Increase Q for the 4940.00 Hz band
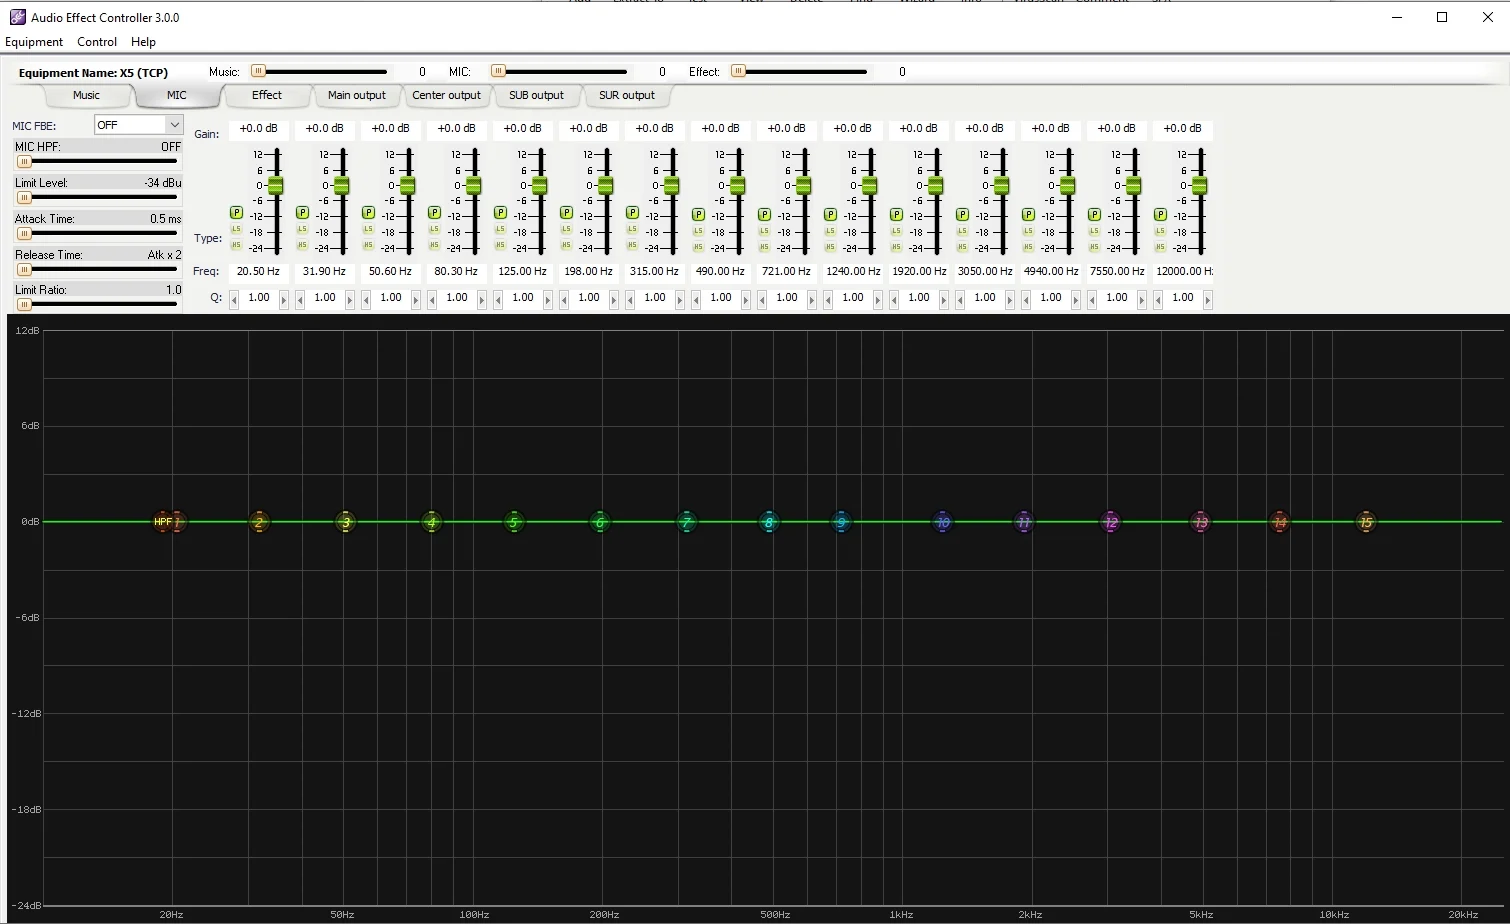The height and width of the screenshot is (924, 1510). pos(1076,299)
